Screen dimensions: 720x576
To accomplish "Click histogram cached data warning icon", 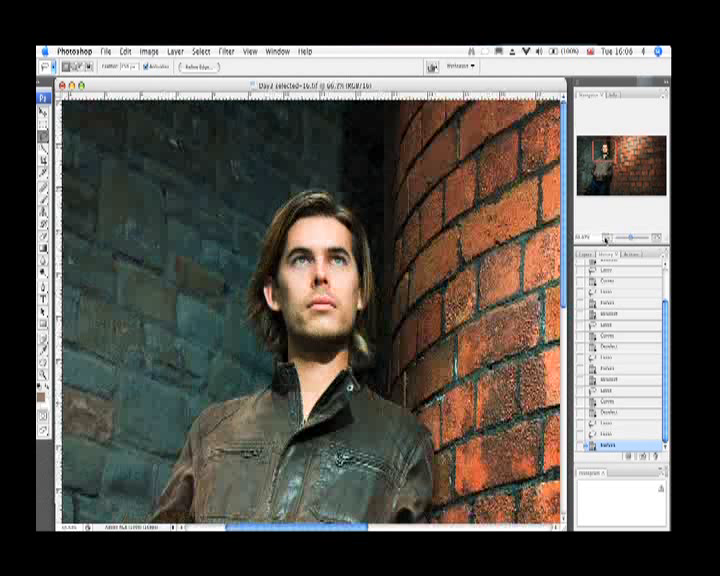I will 661,489.
